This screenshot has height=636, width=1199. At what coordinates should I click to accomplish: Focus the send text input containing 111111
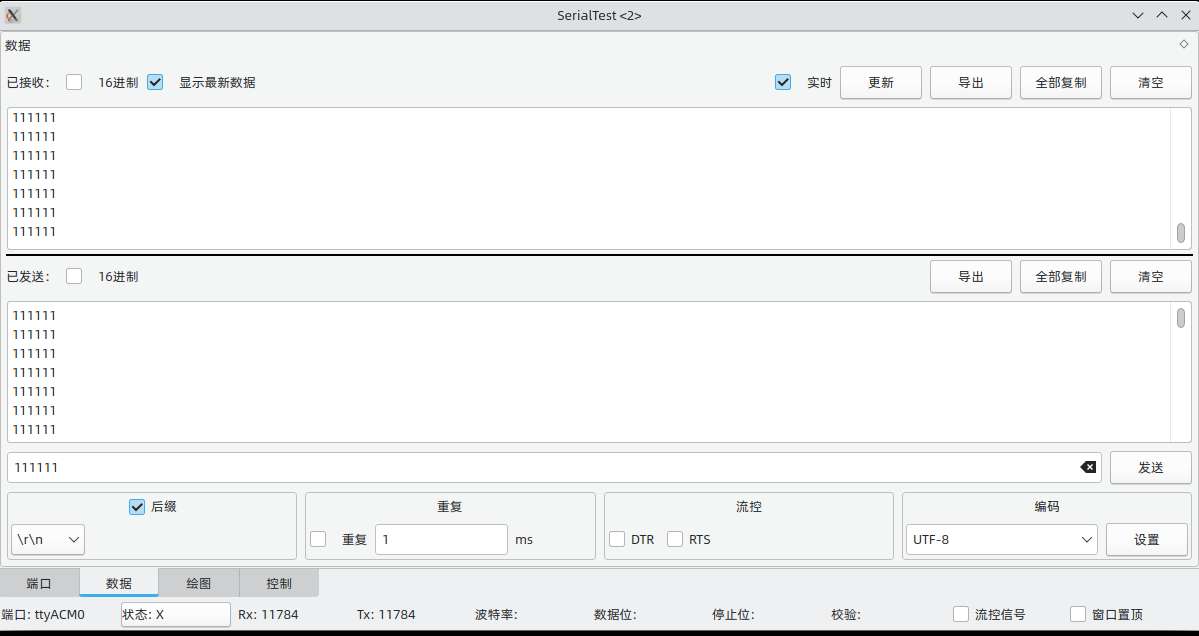pyautogui.click(x=554, y=467)
